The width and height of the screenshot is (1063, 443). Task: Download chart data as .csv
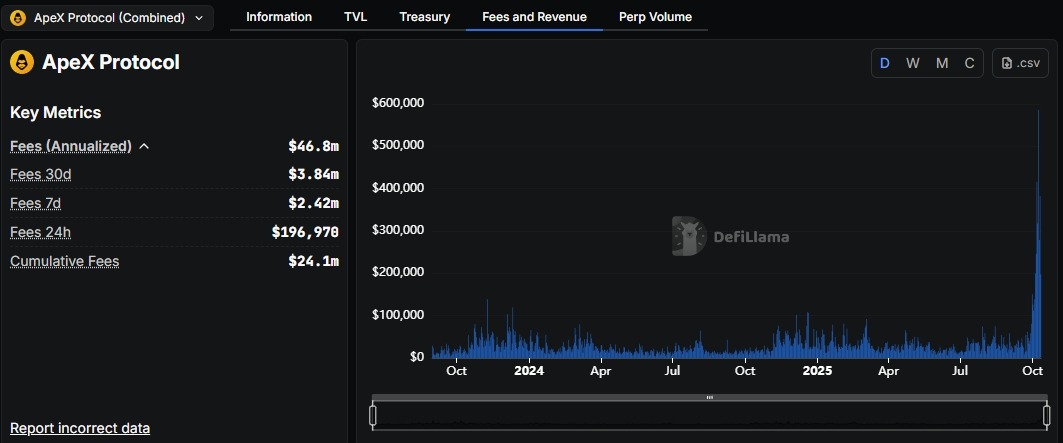[1020, 63]
